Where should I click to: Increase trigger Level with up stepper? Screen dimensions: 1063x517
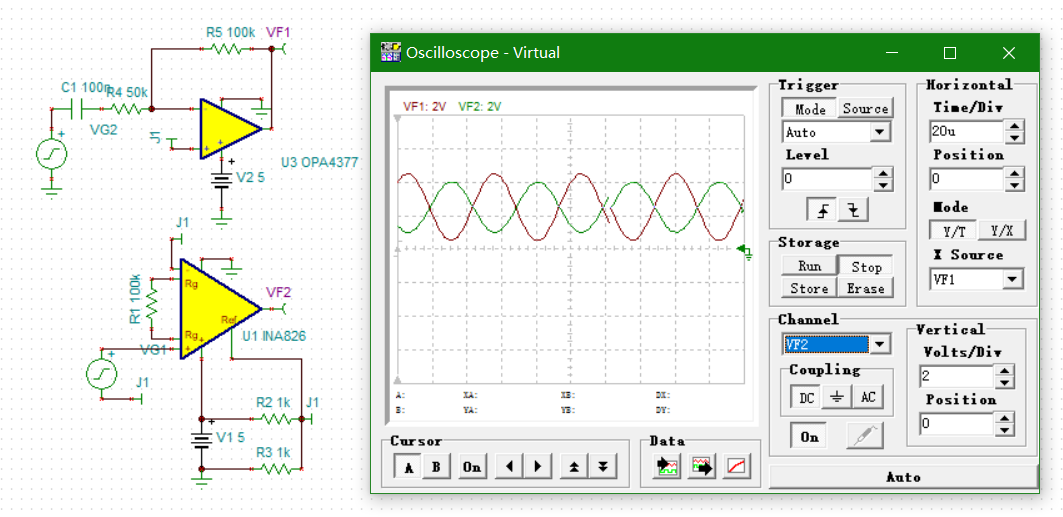click(x=883, y=173)
